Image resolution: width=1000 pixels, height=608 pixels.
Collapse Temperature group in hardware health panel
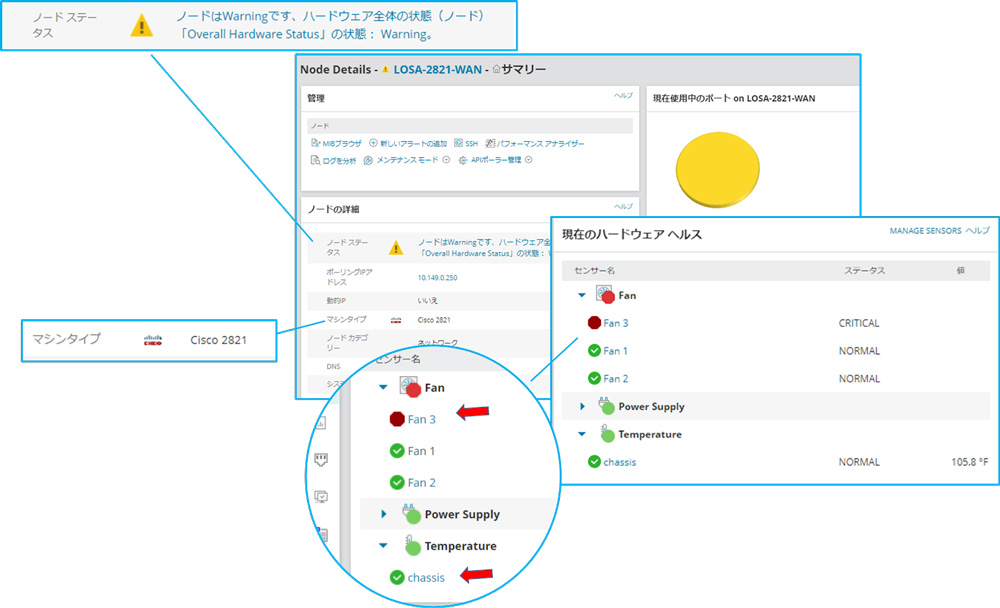point(582,434)
